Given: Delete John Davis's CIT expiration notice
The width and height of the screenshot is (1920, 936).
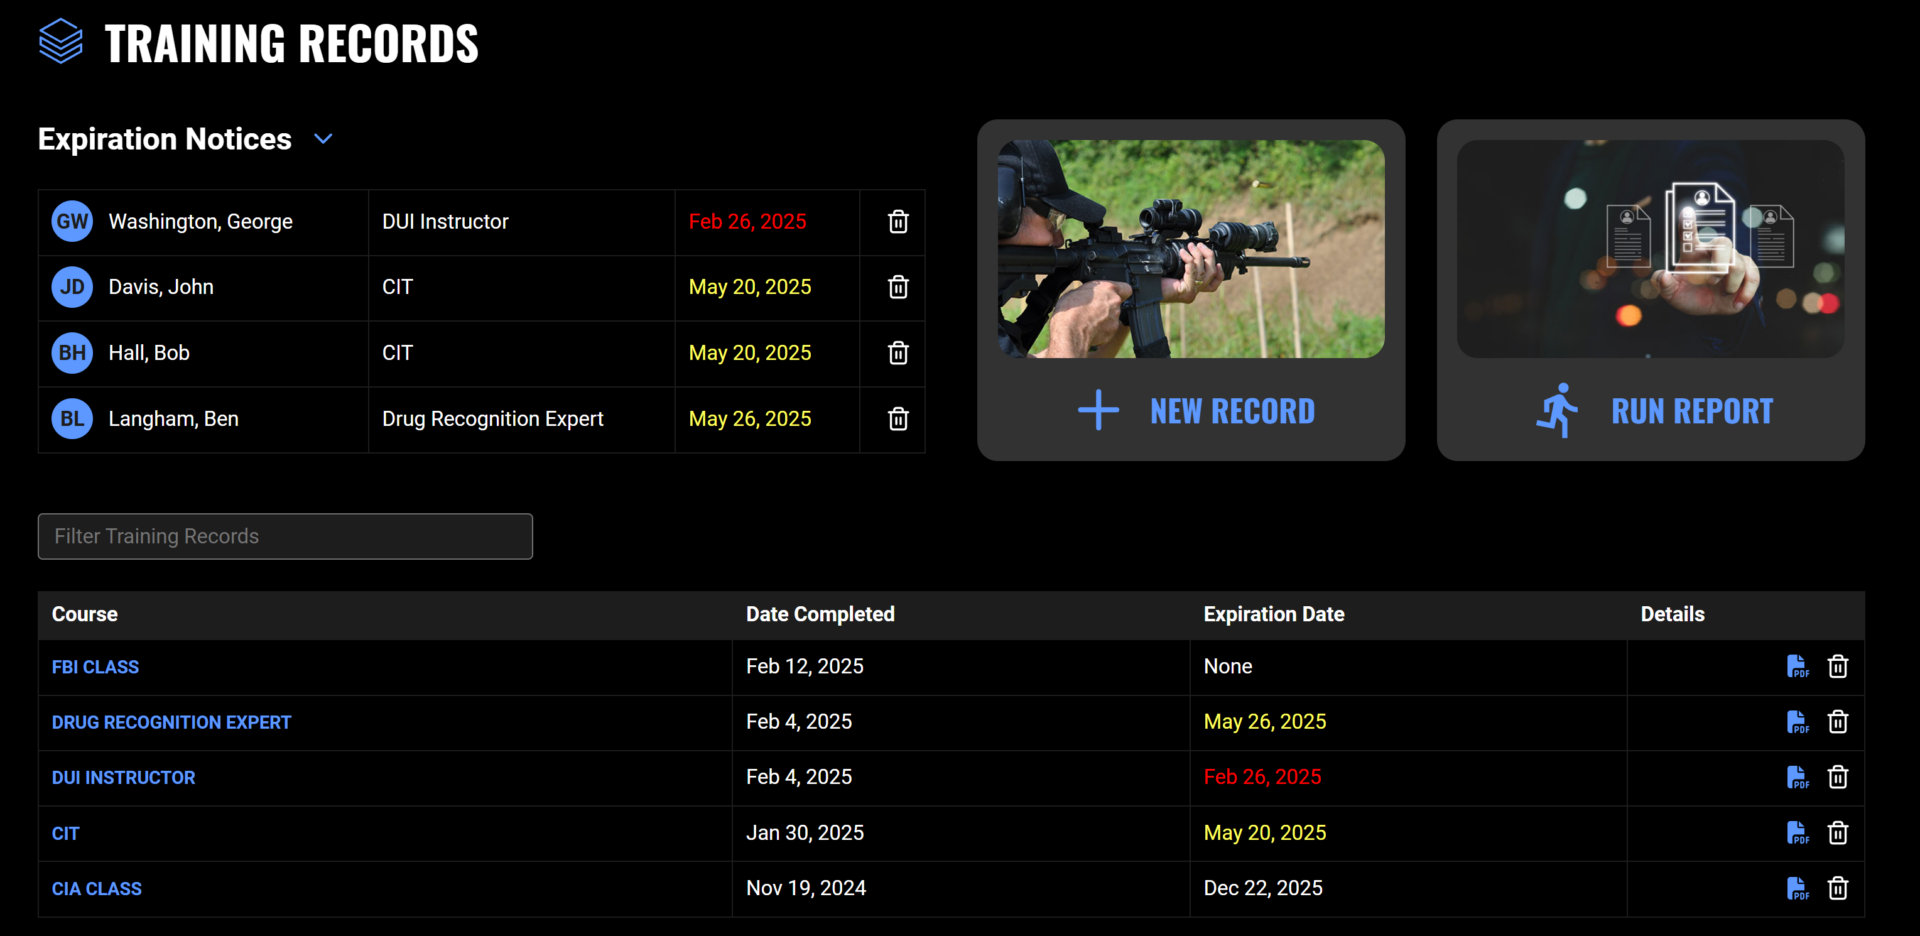Looking at the screenshot, I should pos(898,287).
